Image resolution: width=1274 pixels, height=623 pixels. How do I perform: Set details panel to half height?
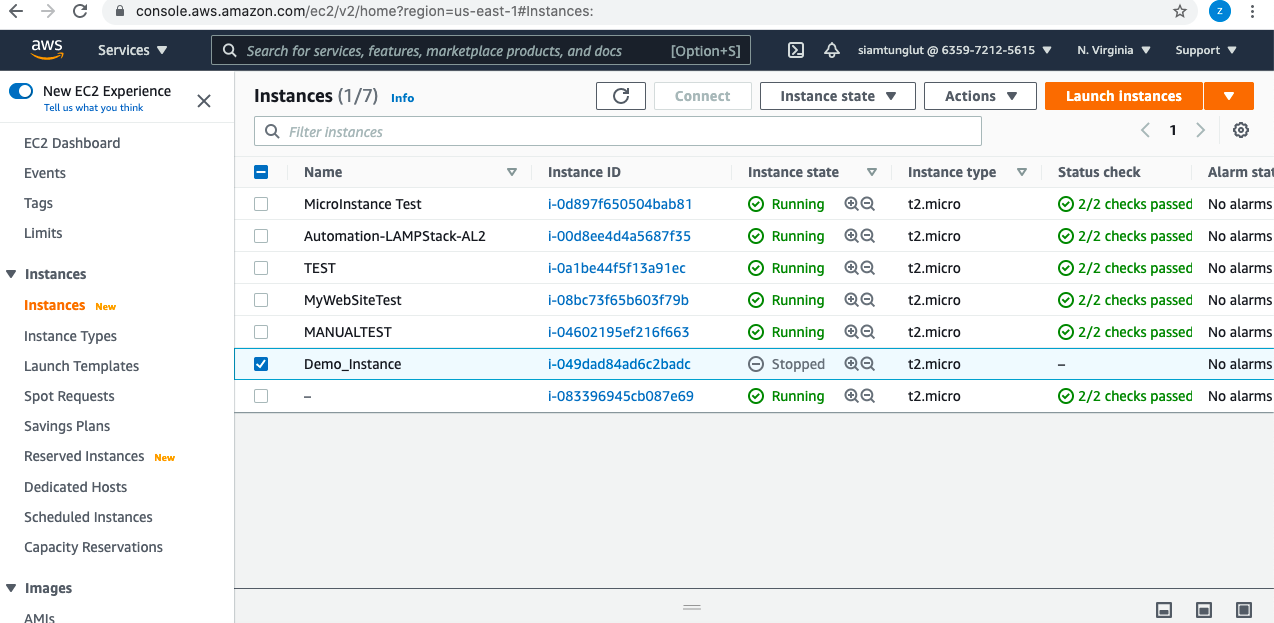(x=1204, y=610)
